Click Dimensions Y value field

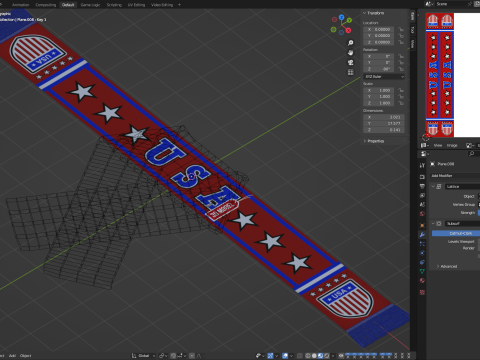[384, 123]
